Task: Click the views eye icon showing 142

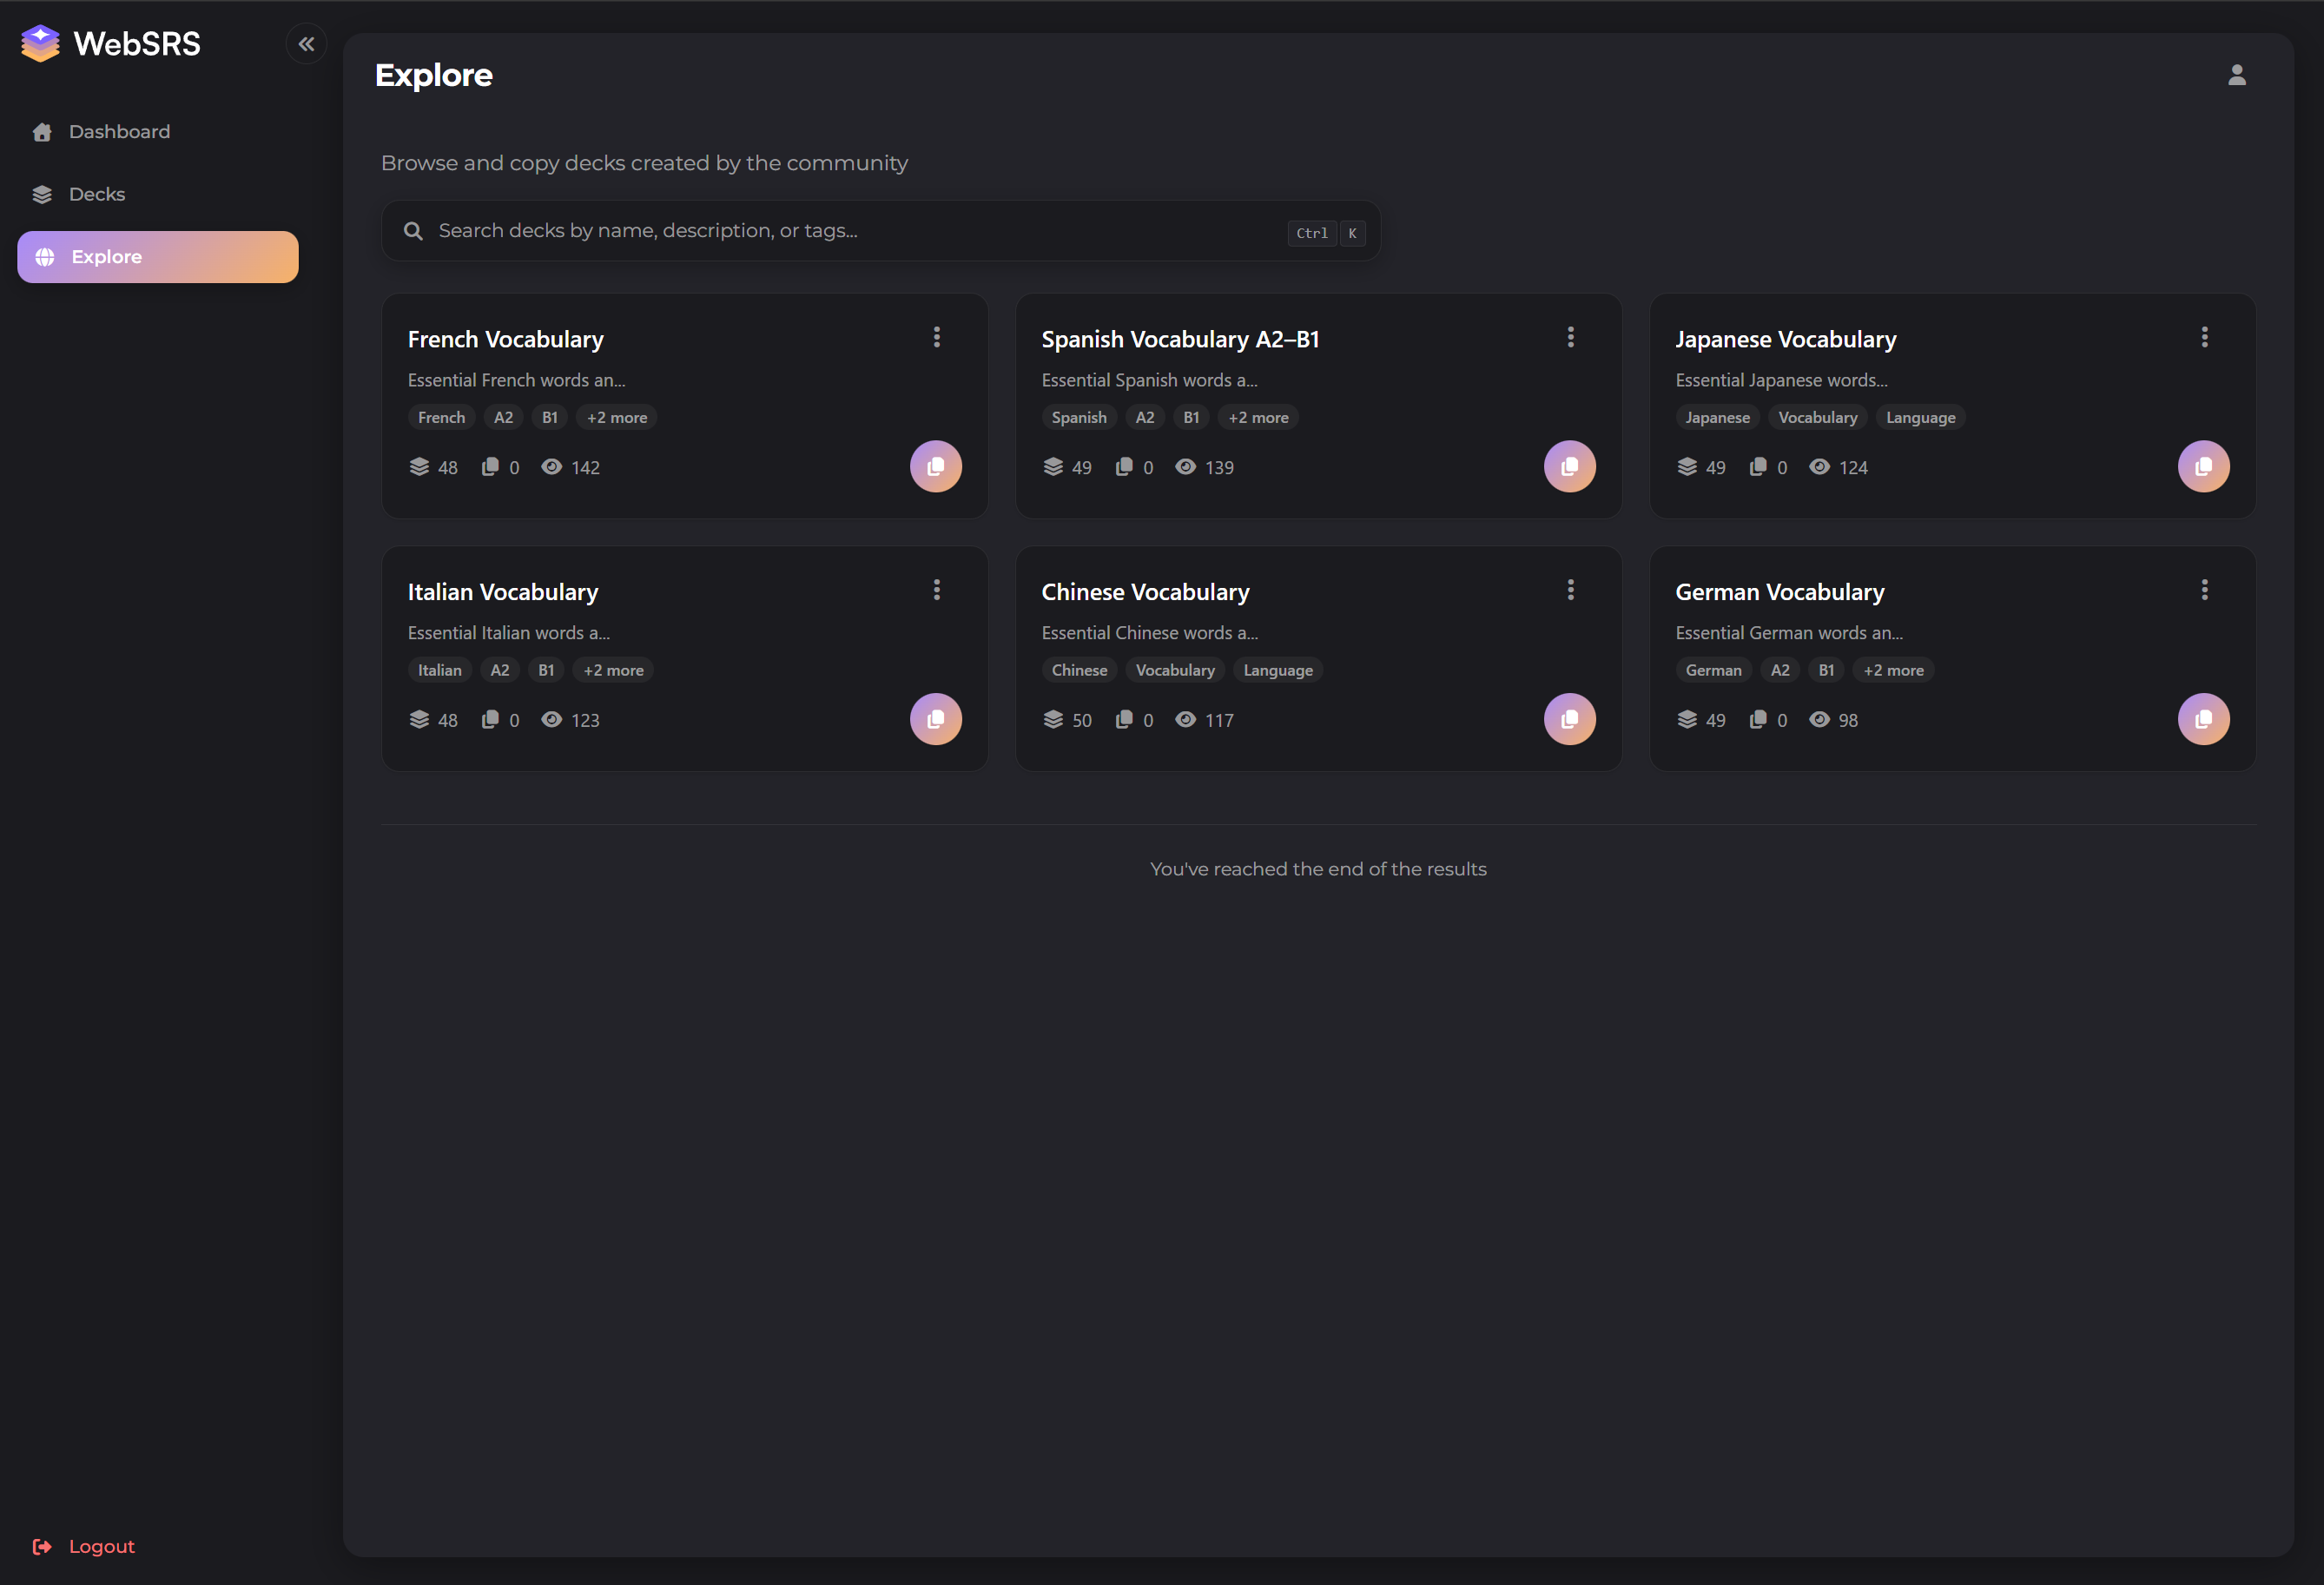Action: tap(551, 467)
